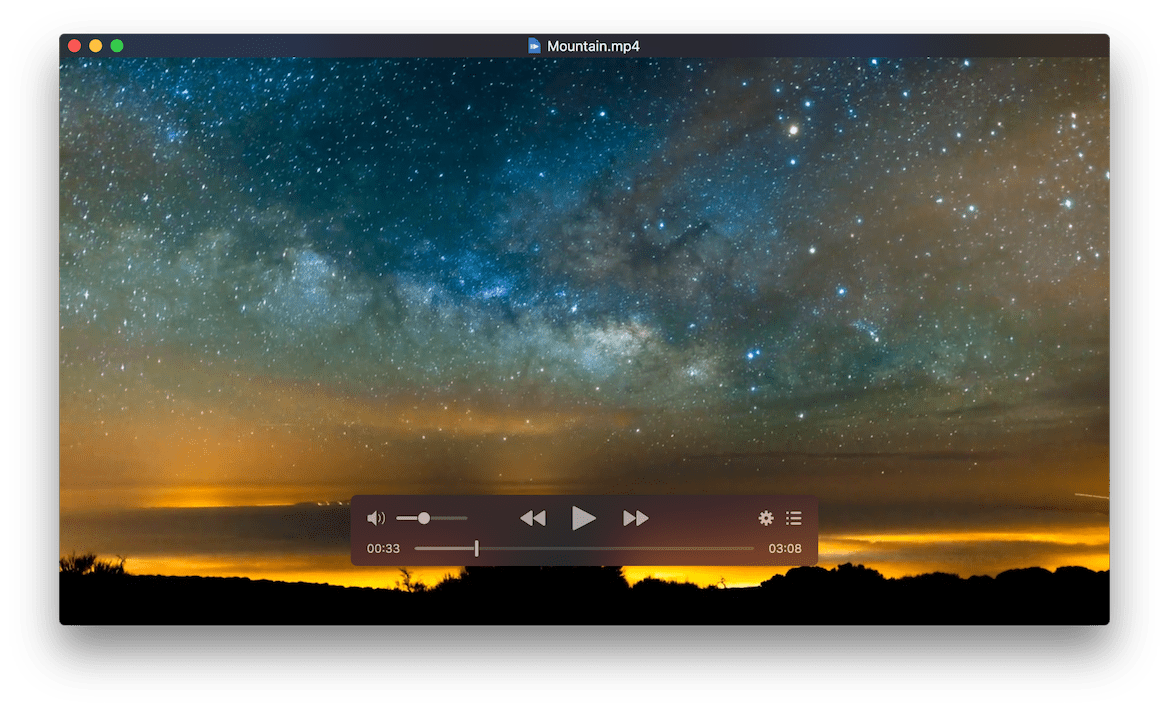Viewport: 1169px width, 710px height.
Task: Show the playlist list icon
Action: coord(794,518)
